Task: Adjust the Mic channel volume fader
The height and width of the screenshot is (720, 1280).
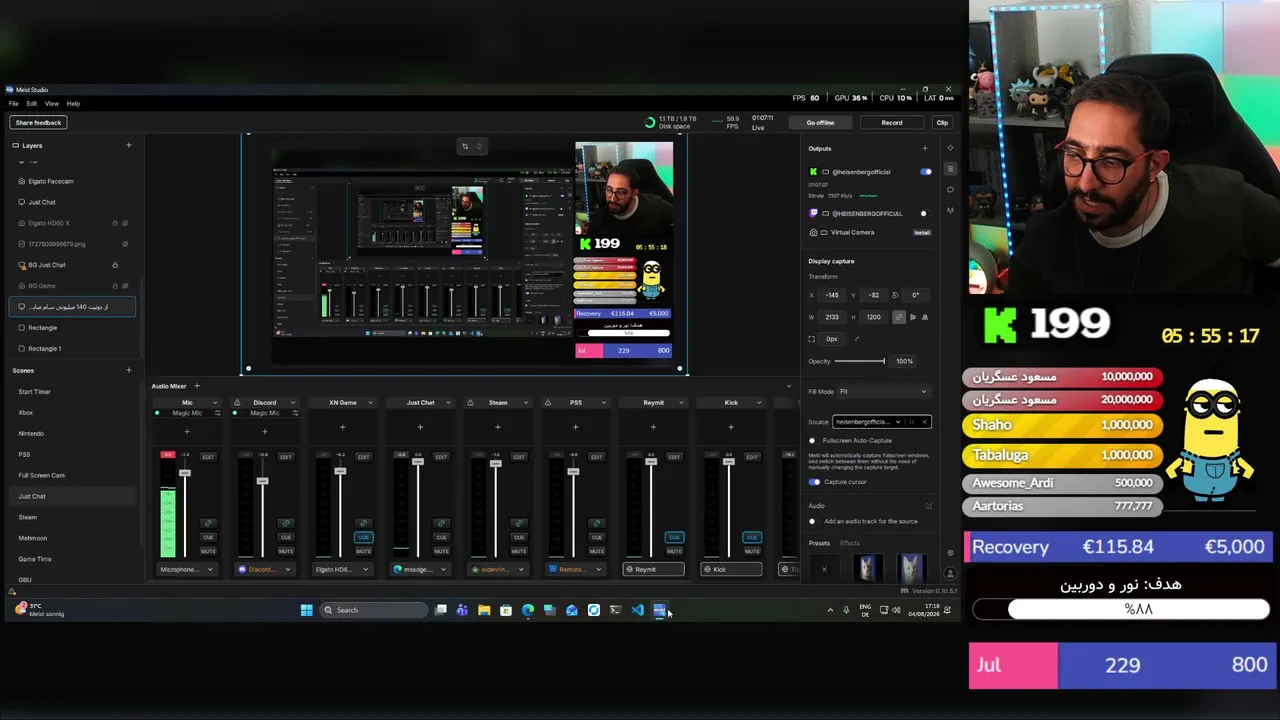Action: click(x=185, y=473)
